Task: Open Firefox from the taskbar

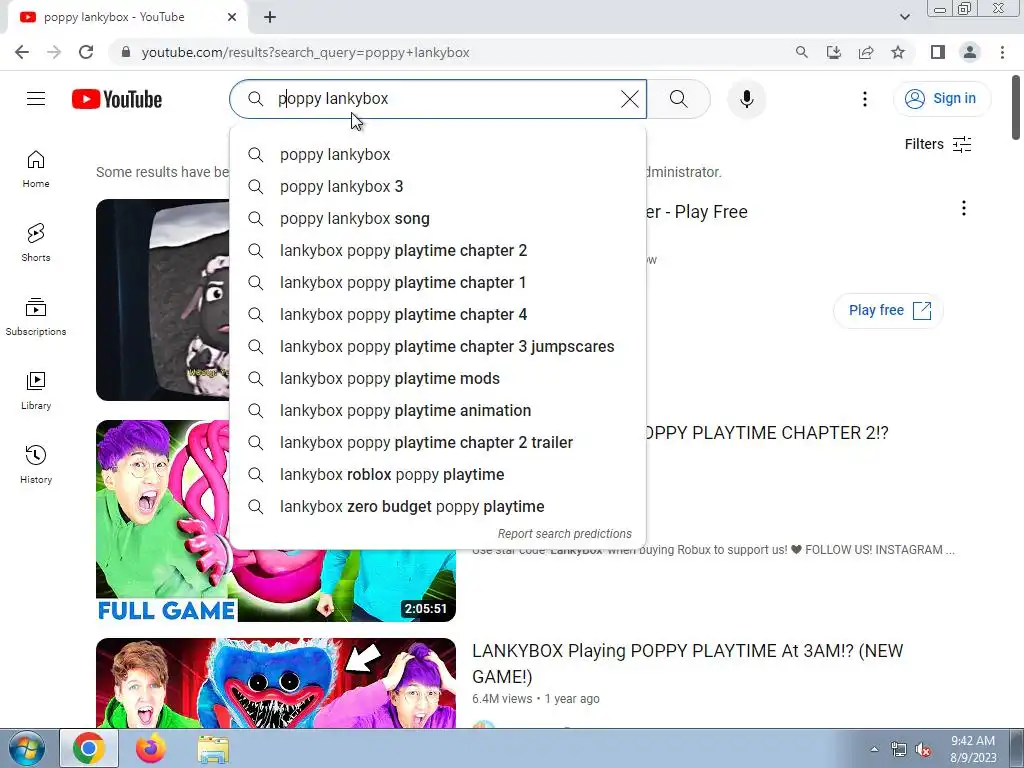Action: 151,748
